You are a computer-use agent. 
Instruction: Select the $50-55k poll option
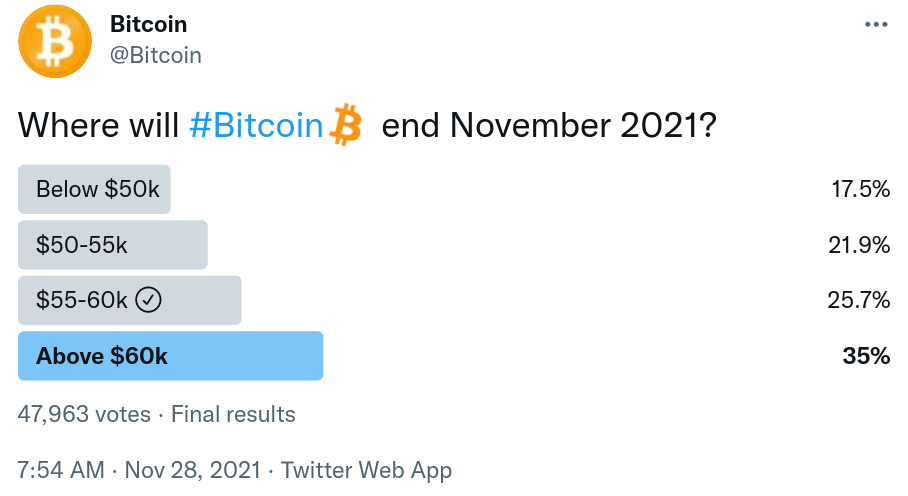click(x=112, y=245)
